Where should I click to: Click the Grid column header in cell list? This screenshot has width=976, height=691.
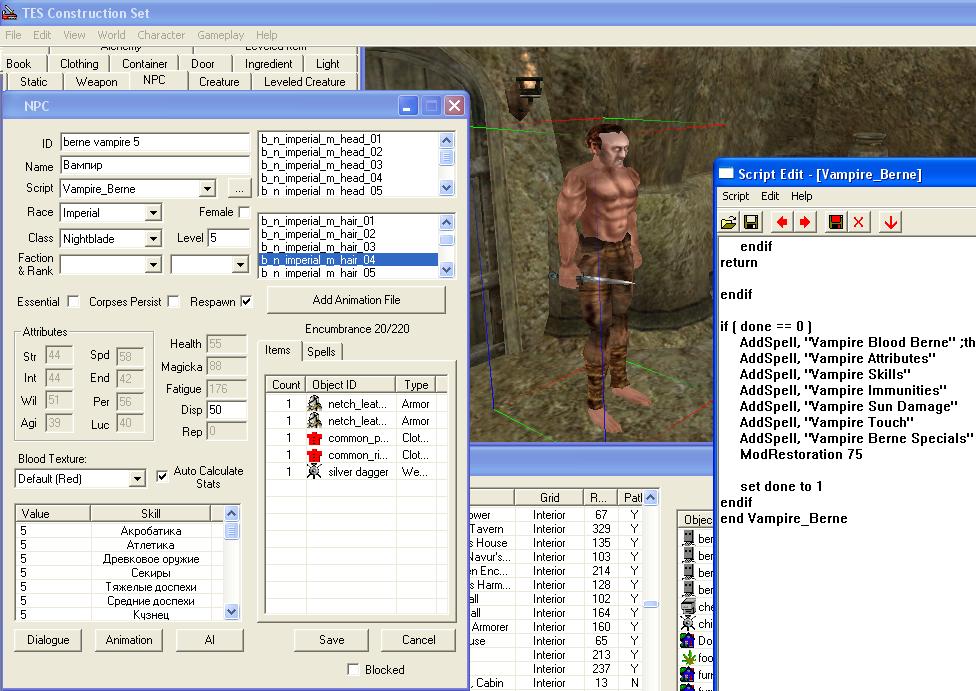(x=550, y=497)
